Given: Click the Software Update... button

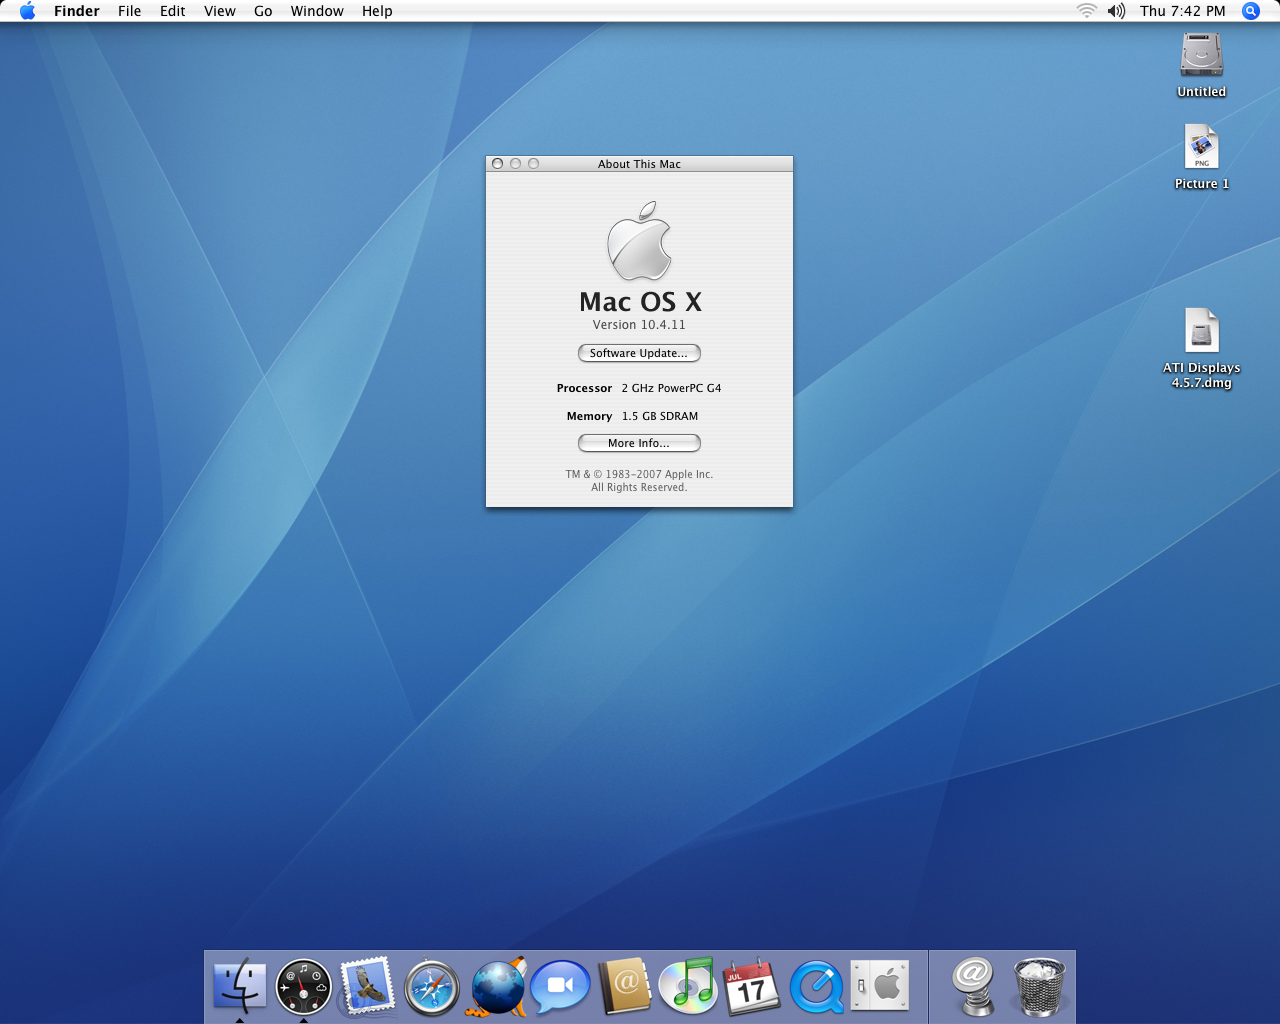Looking at the screenshot, I should (x=639, y=353).
